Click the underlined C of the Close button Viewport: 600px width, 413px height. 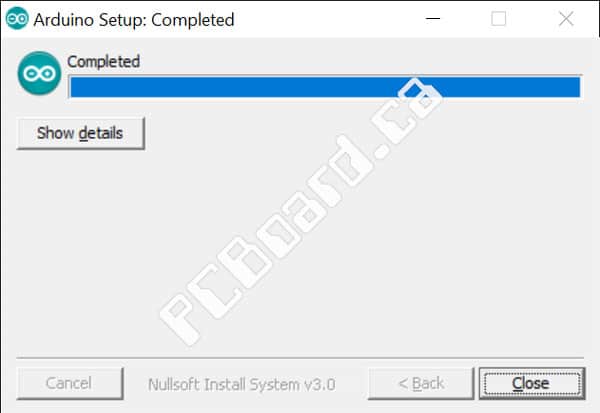pyautogui.click(x=517, y=383)
